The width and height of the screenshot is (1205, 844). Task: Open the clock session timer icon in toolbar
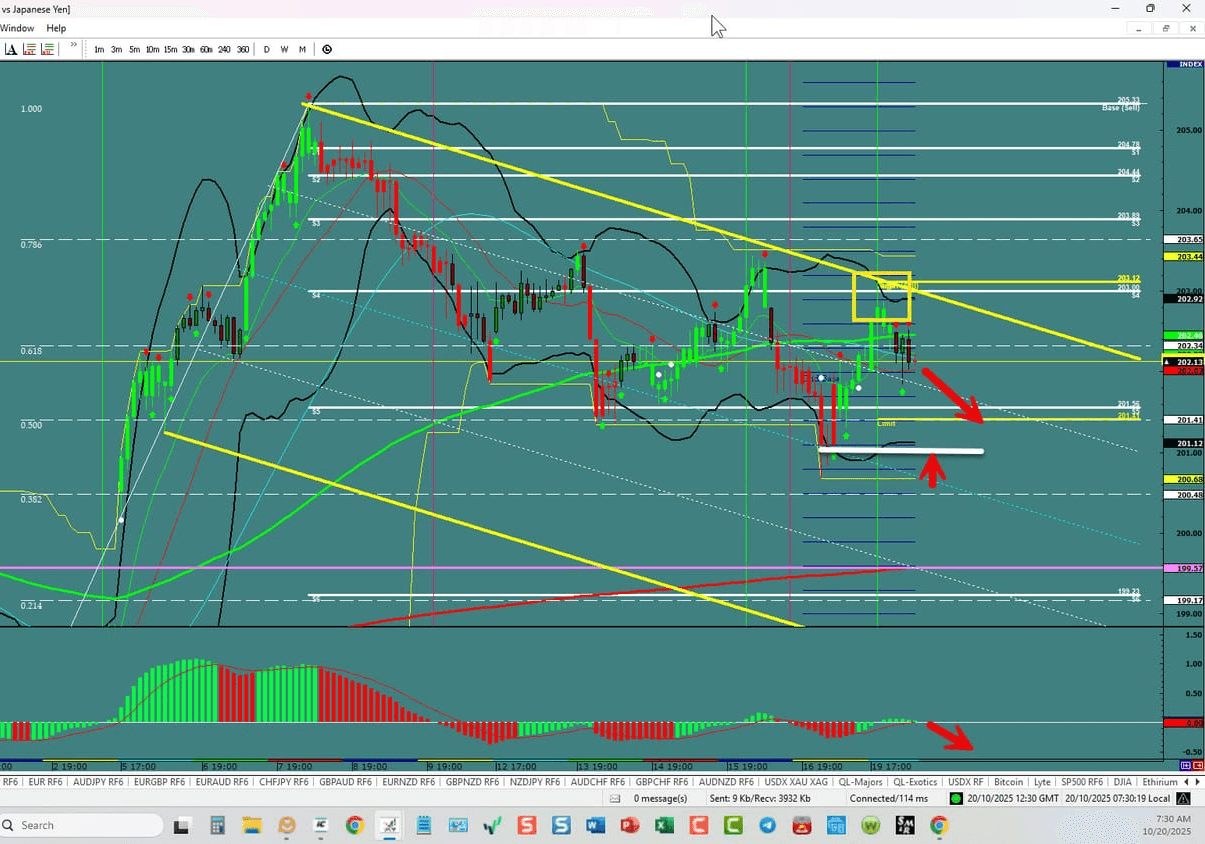(x=327, y=48)
